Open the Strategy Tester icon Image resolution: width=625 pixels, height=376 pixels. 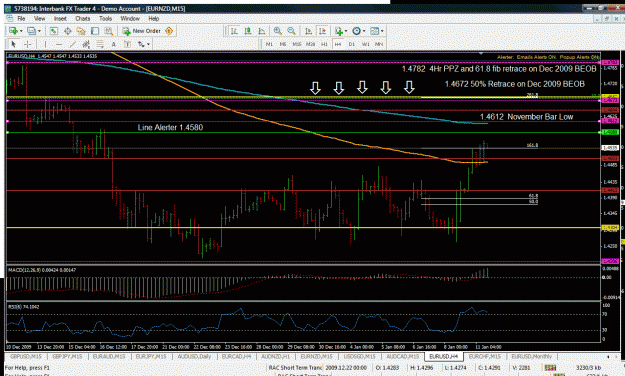[x=108, y=31]
